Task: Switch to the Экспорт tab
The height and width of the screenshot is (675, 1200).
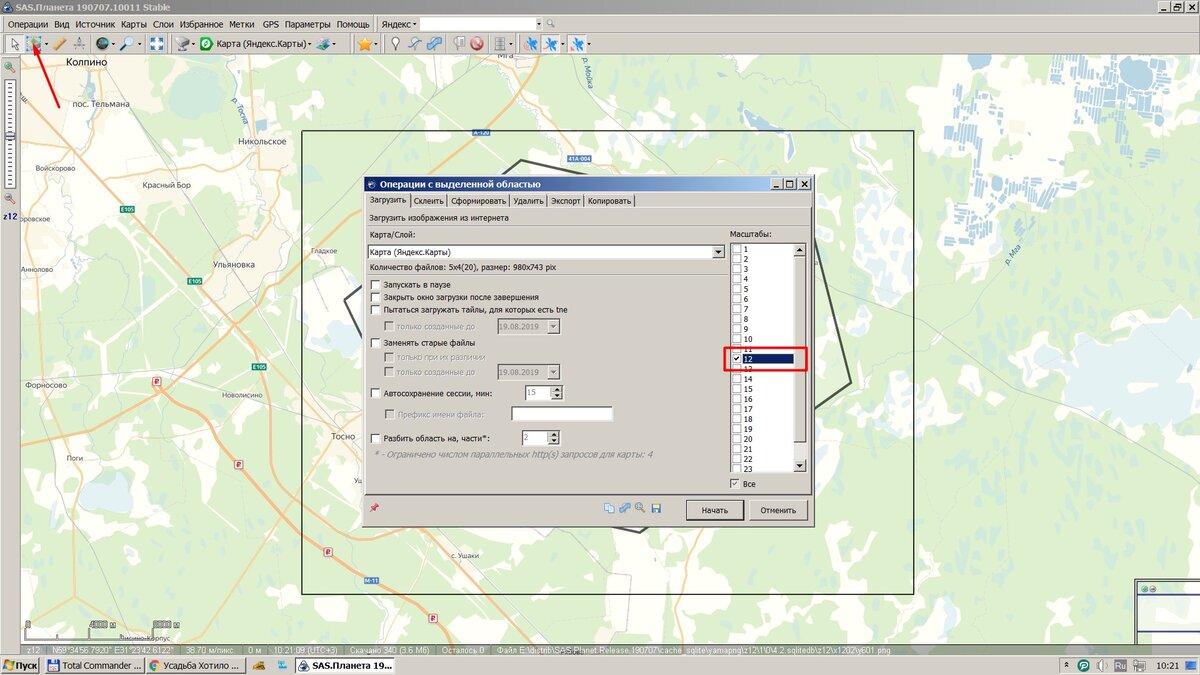Action: click(x=566, y=201)
